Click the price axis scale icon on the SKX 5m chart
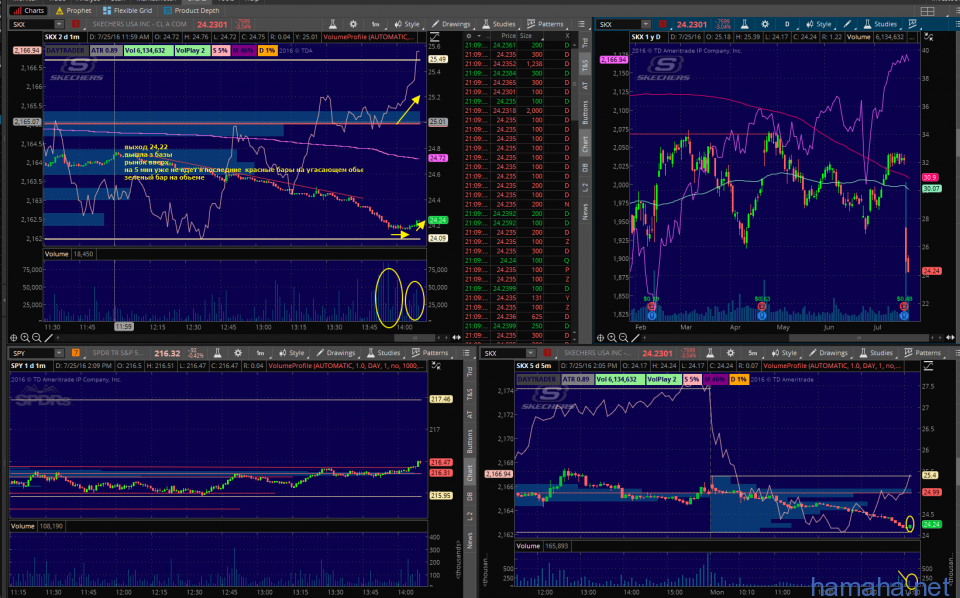 [x=928, y=366]
